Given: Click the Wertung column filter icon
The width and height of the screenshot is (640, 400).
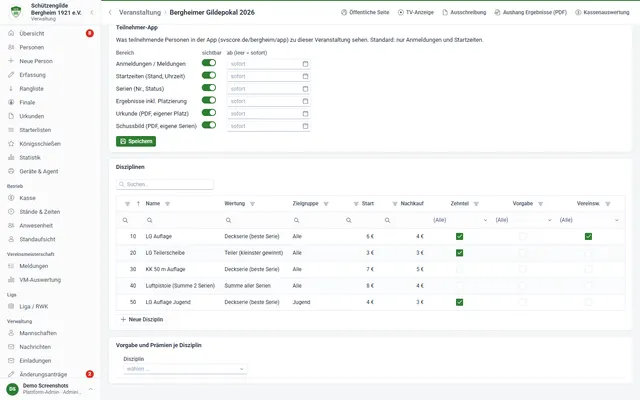Looking at the screenshot, I should click(x=252, y=204).
